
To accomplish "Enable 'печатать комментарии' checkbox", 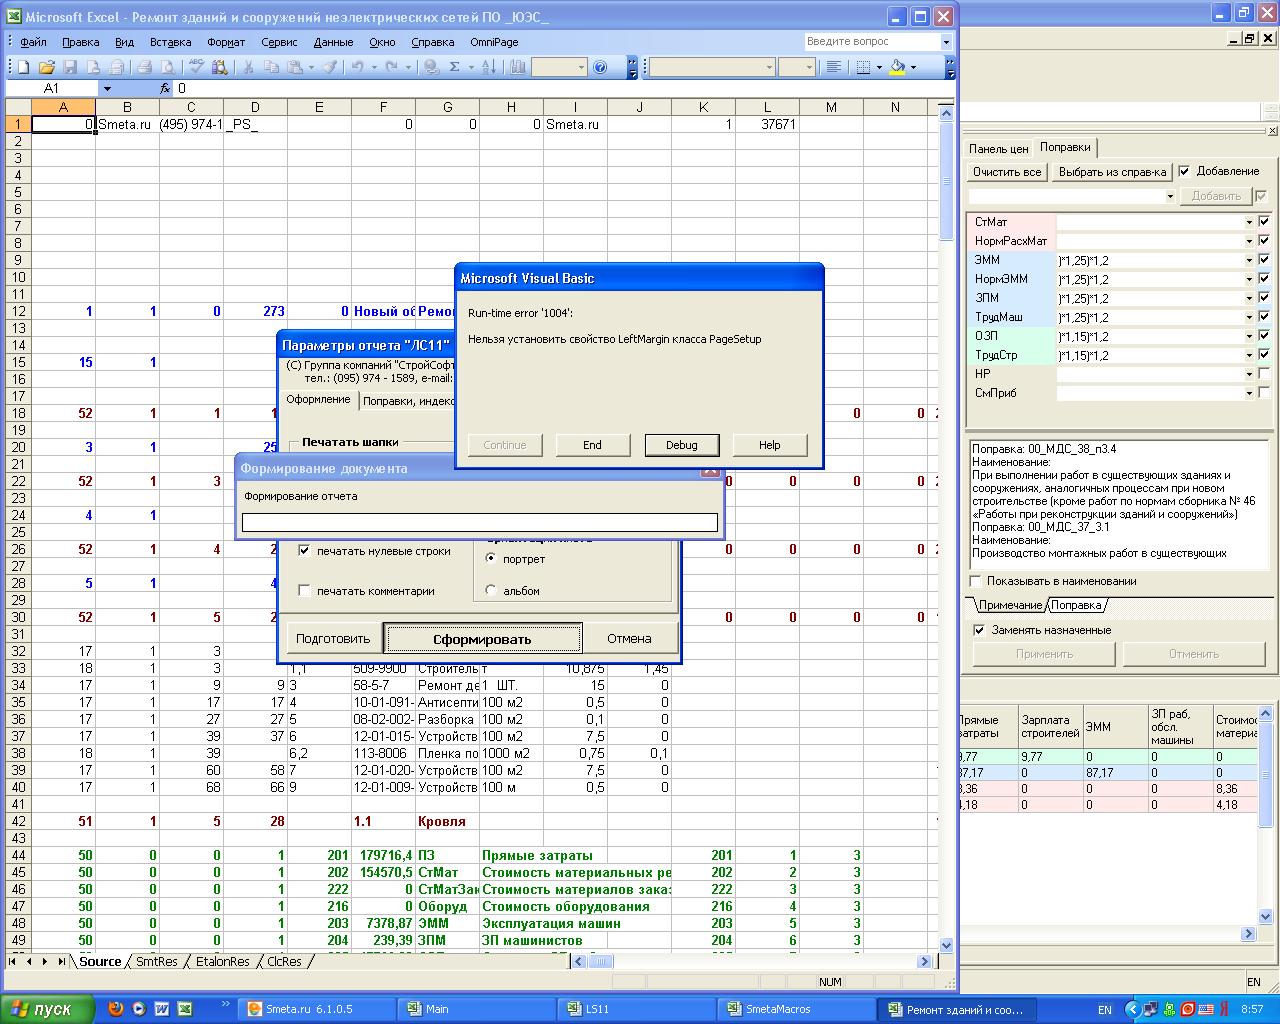I will (305, 591).
